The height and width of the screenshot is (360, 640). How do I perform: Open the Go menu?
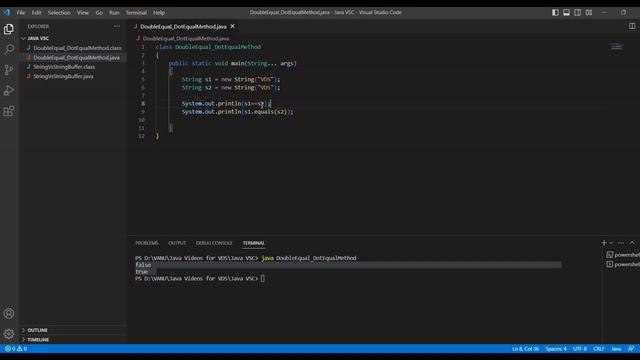tap(99, 12)
